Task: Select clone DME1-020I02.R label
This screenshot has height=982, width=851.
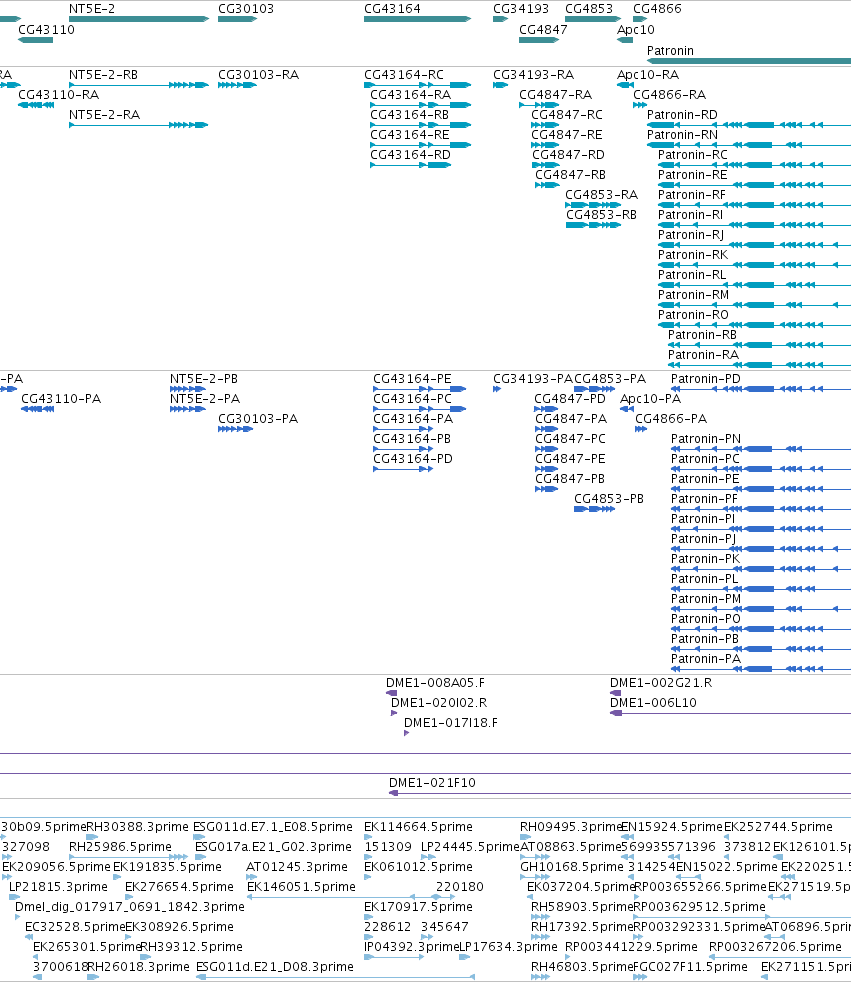Action: click(x=439, y=703)
